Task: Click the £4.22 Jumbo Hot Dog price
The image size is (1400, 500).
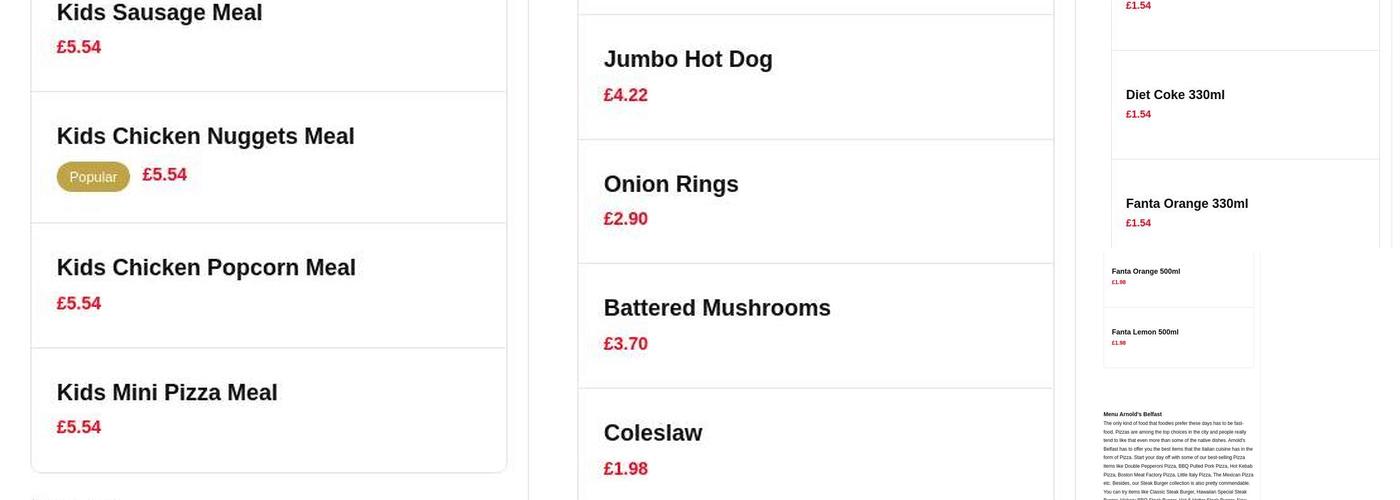Action: point(625,95)
